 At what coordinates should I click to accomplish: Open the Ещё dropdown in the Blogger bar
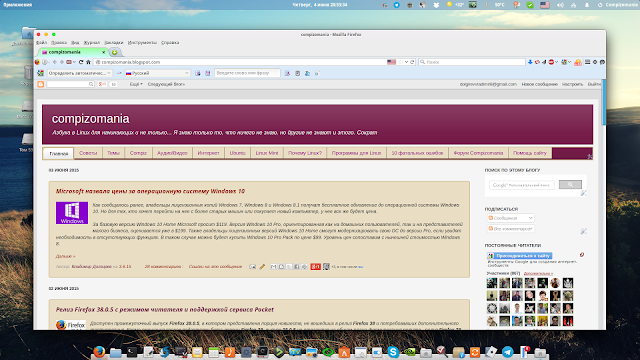point(136,84)
